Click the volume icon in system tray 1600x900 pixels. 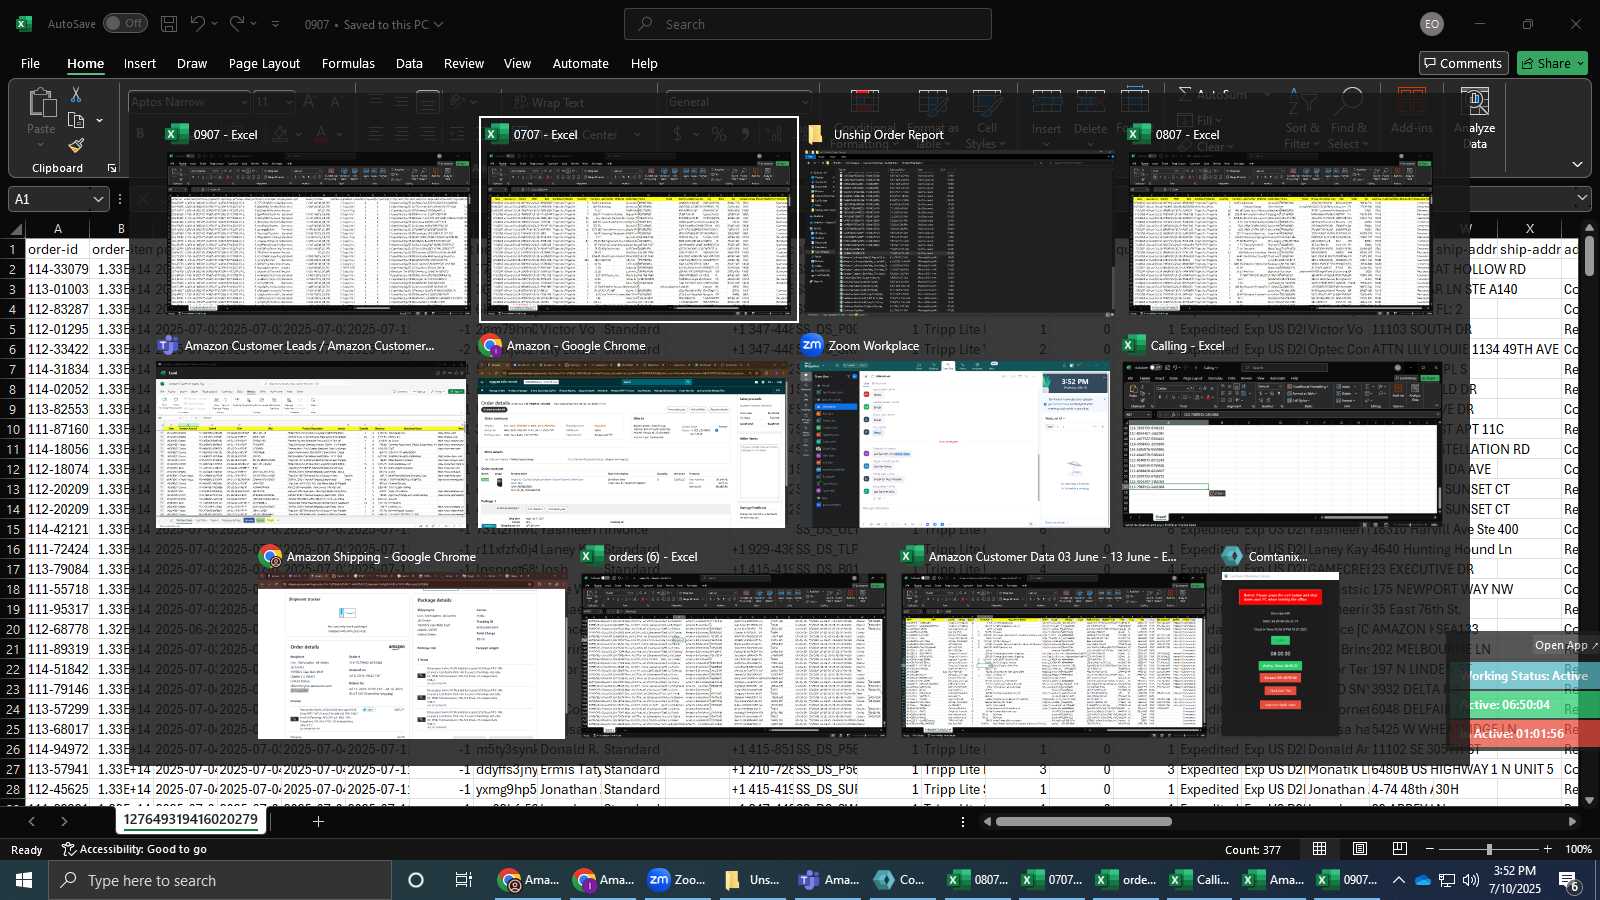click(x=1471, y=880)
